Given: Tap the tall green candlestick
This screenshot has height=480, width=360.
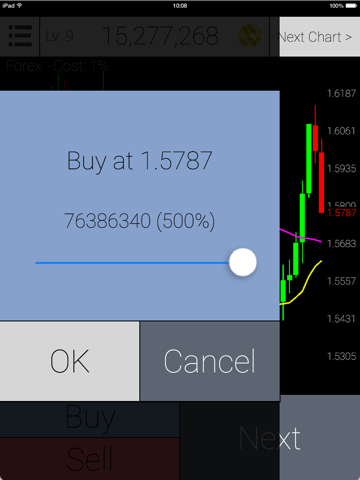Looking at the screenshot, I should point(309,159).
